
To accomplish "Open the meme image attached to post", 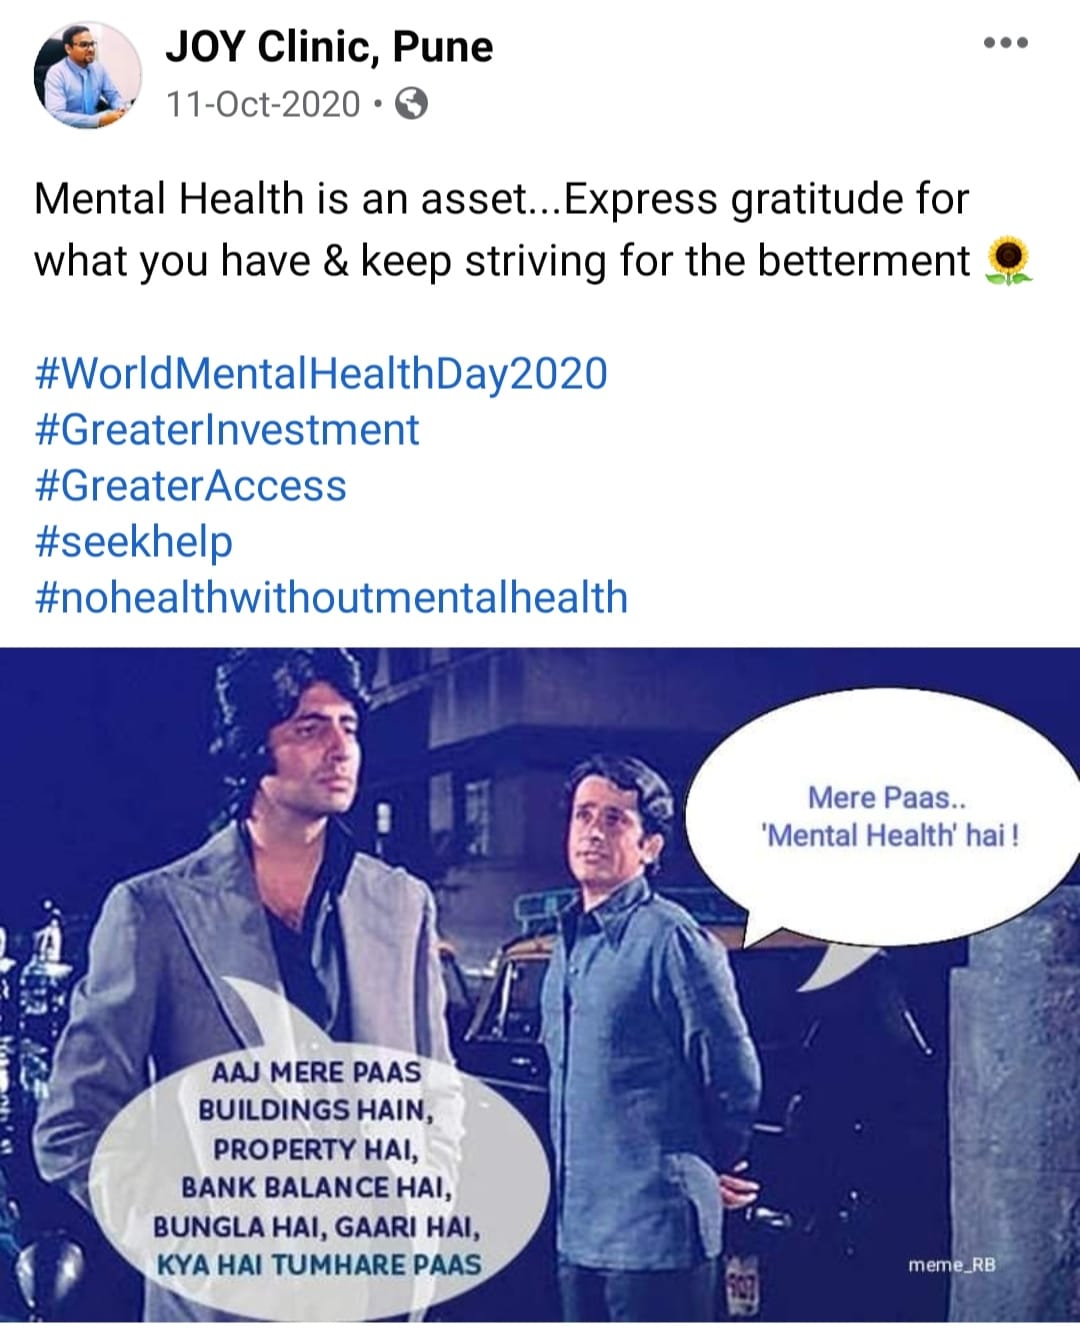I will (x=540, y=984).
